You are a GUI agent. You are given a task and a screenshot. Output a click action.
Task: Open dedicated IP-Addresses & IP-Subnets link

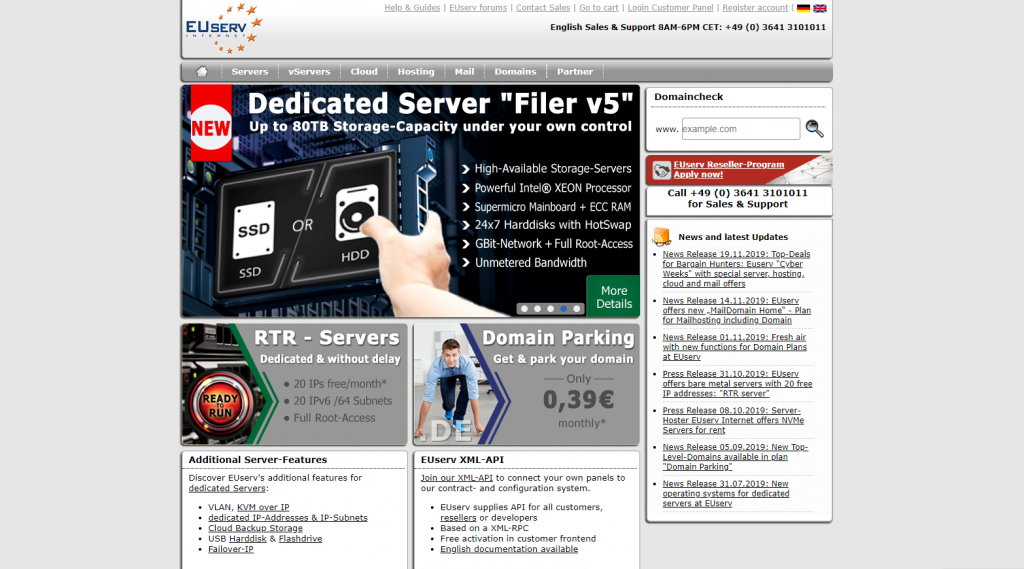[x=287, y=517]
